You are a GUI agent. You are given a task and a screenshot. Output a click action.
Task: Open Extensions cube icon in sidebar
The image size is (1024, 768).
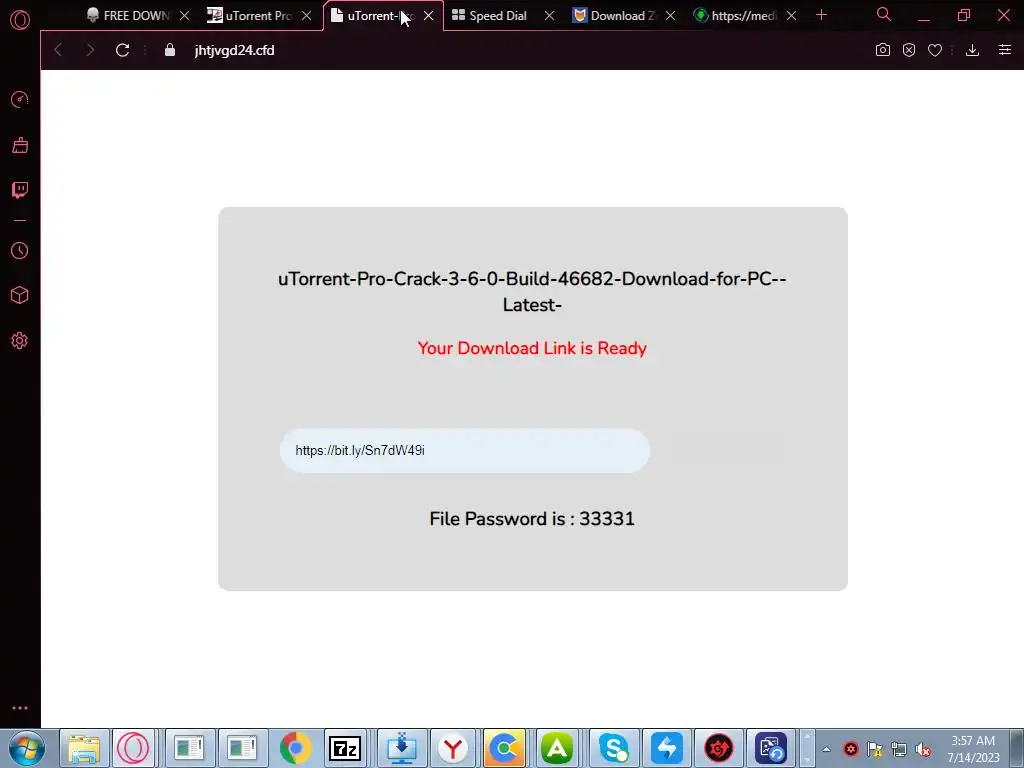click(x=20, y=295)
